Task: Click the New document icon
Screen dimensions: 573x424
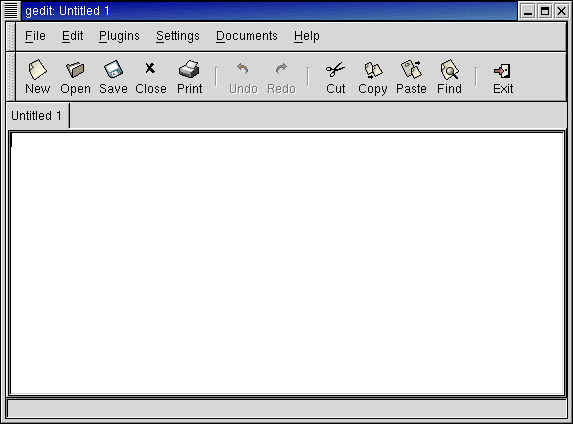Action: click(x=38, y=69)
